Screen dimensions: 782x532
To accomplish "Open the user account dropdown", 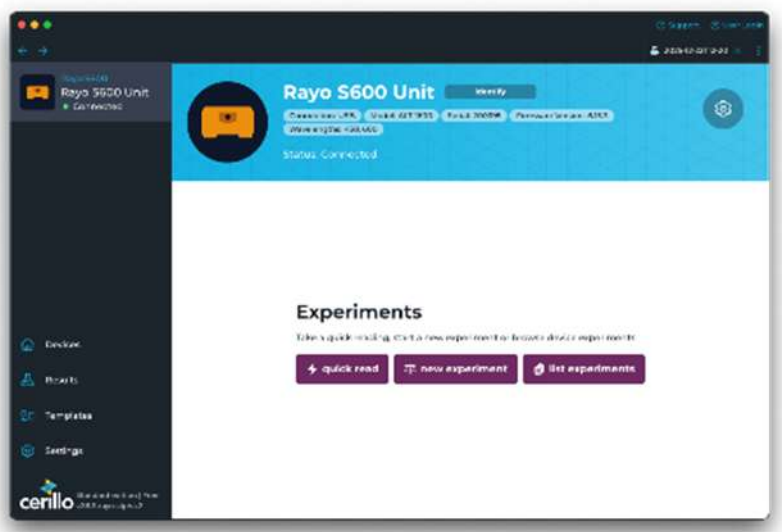I will point(695,51).
